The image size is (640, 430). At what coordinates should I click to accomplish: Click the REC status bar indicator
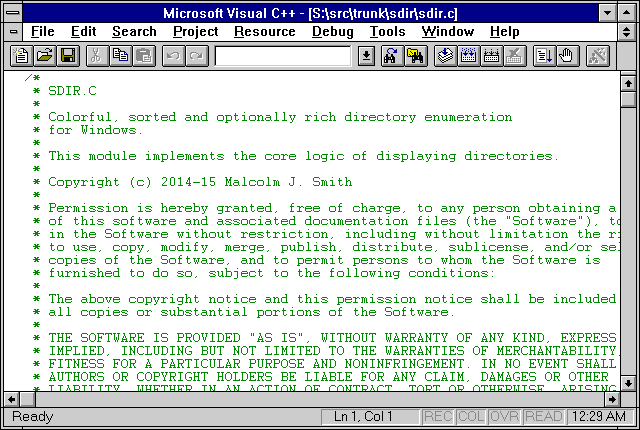(438, 417)
